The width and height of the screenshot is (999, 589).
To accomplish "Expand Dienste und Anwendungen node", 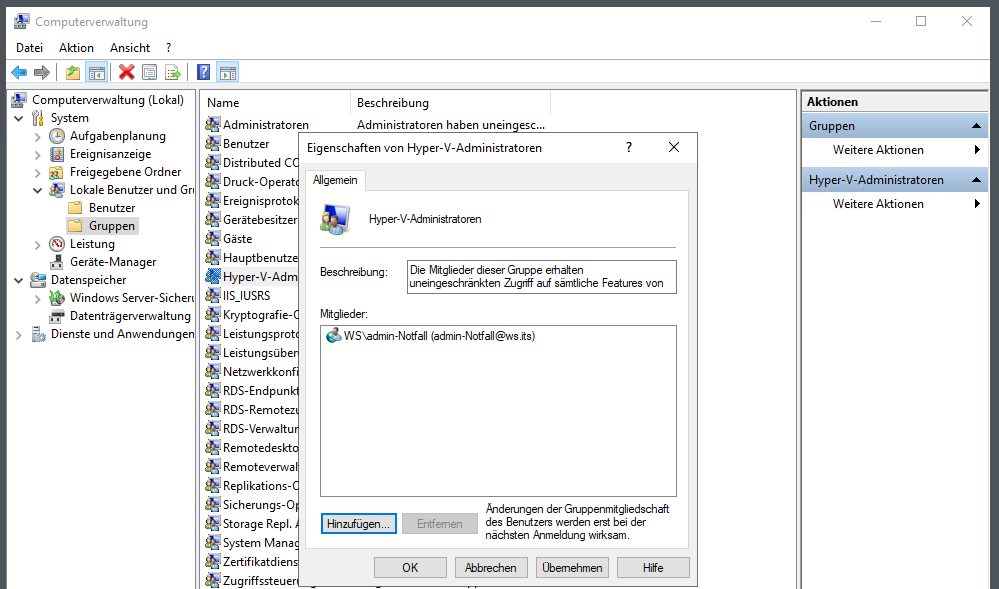I will pos(18,334).
